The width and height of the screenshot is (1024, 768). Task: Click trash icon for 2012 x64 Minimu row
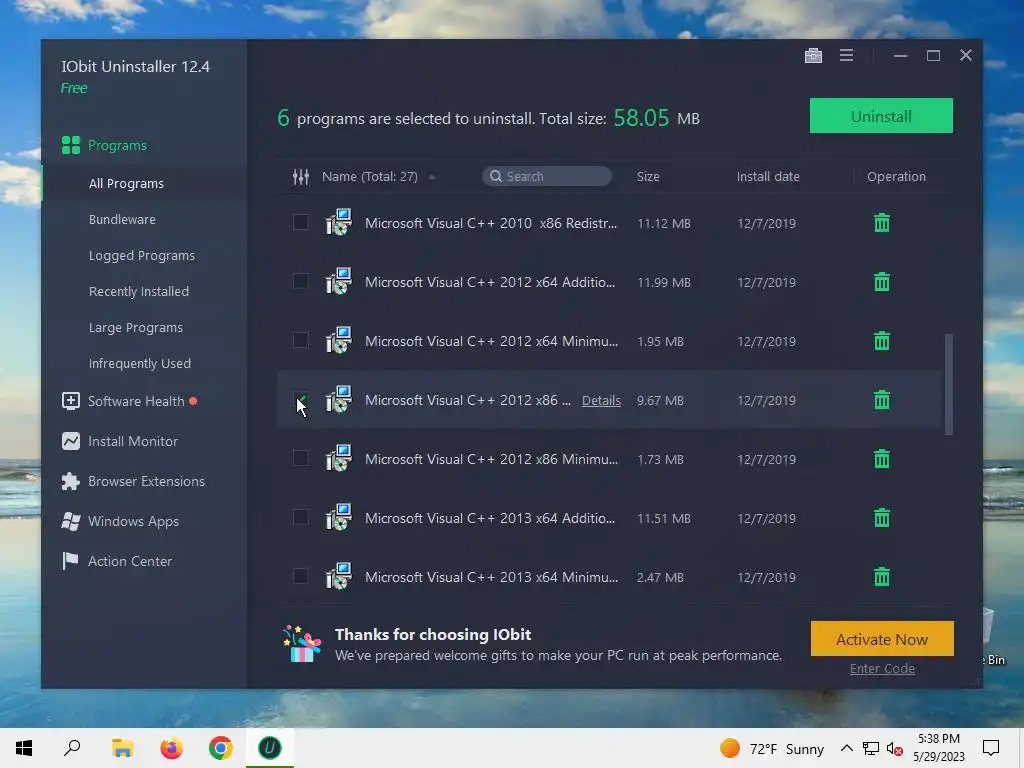[882, 341]
